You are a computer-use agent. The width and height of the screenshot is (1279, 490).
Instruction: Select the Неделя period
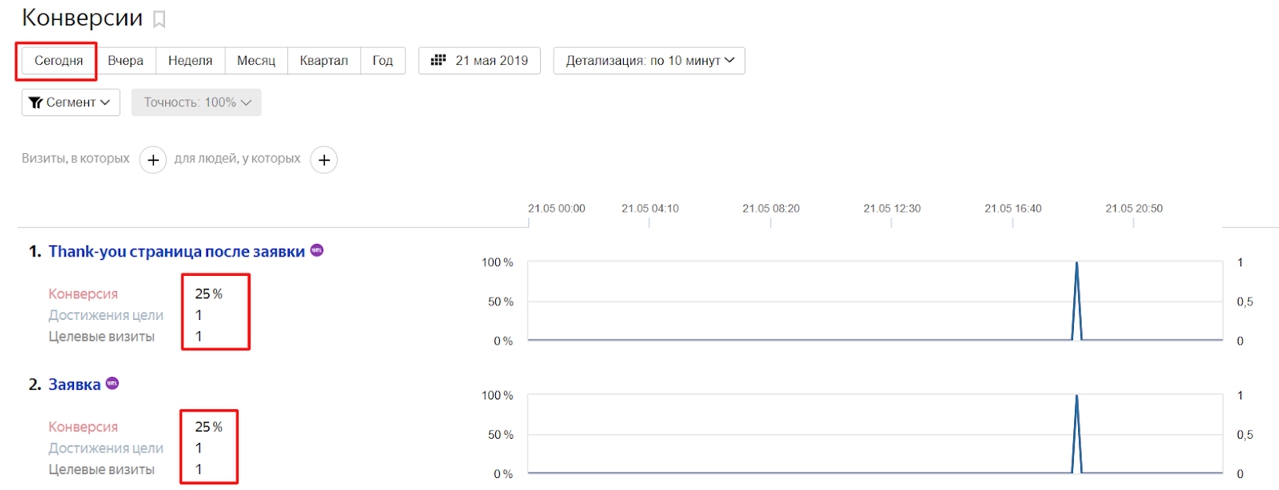[190, 60]
